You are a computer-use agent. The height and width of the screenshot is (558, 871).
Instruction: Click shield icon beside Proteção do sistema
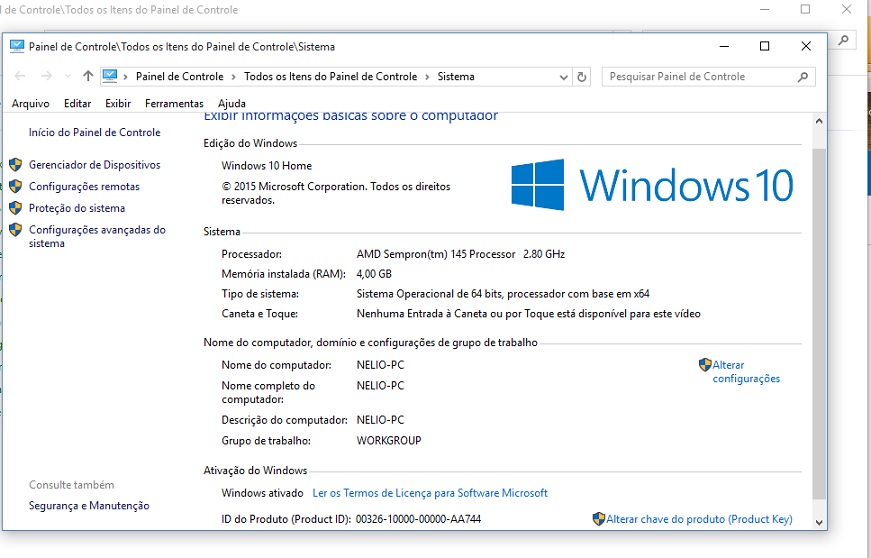click(16, 208)
